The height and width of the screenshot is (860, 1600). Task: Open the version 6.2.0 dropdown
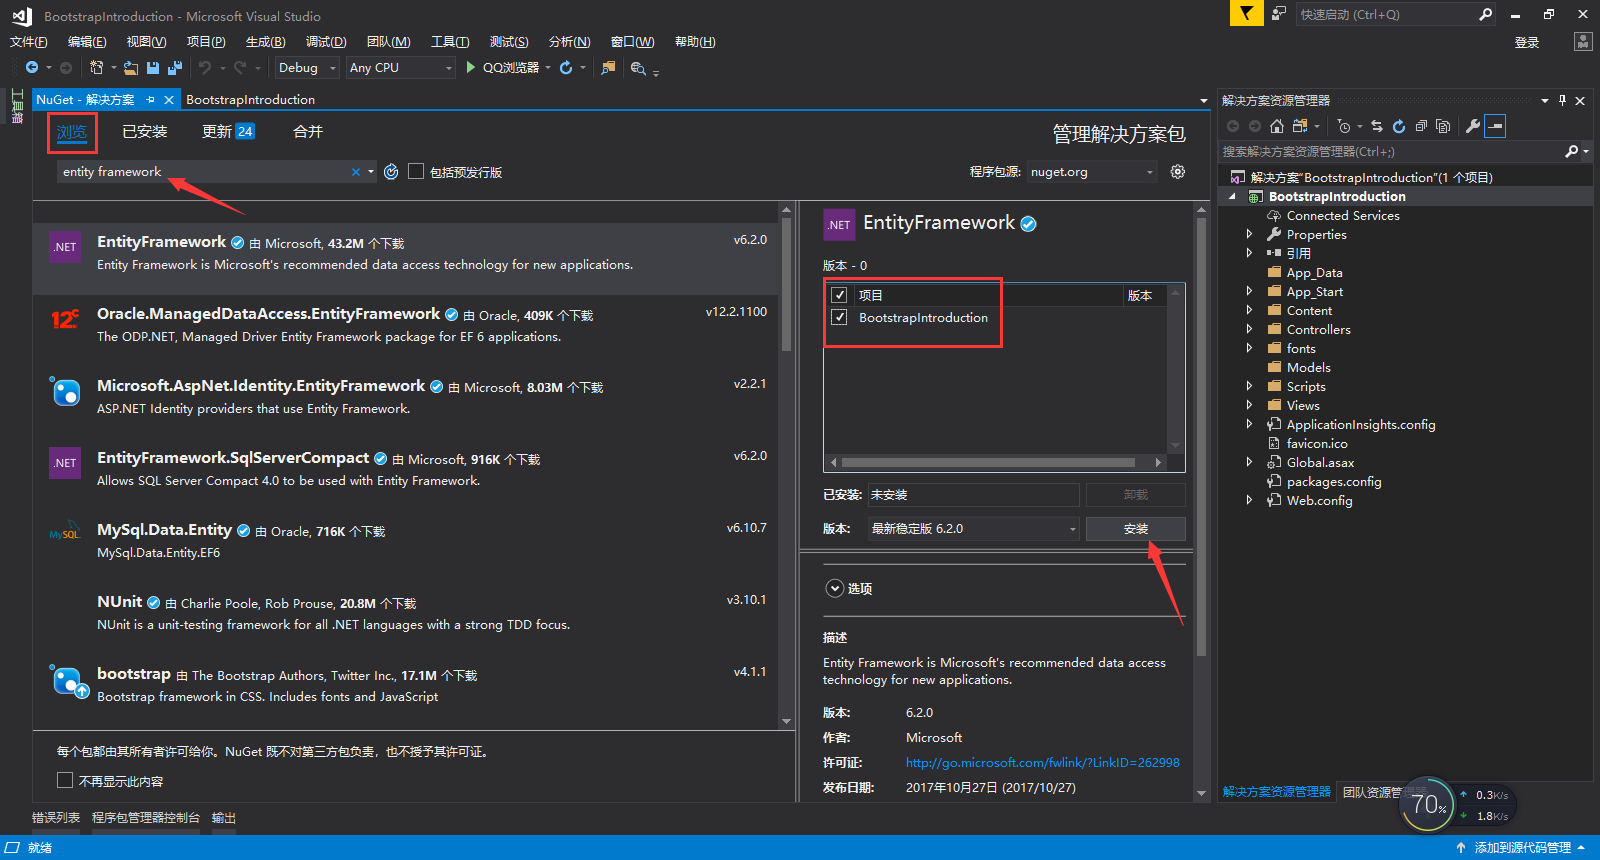coord(972,529)
